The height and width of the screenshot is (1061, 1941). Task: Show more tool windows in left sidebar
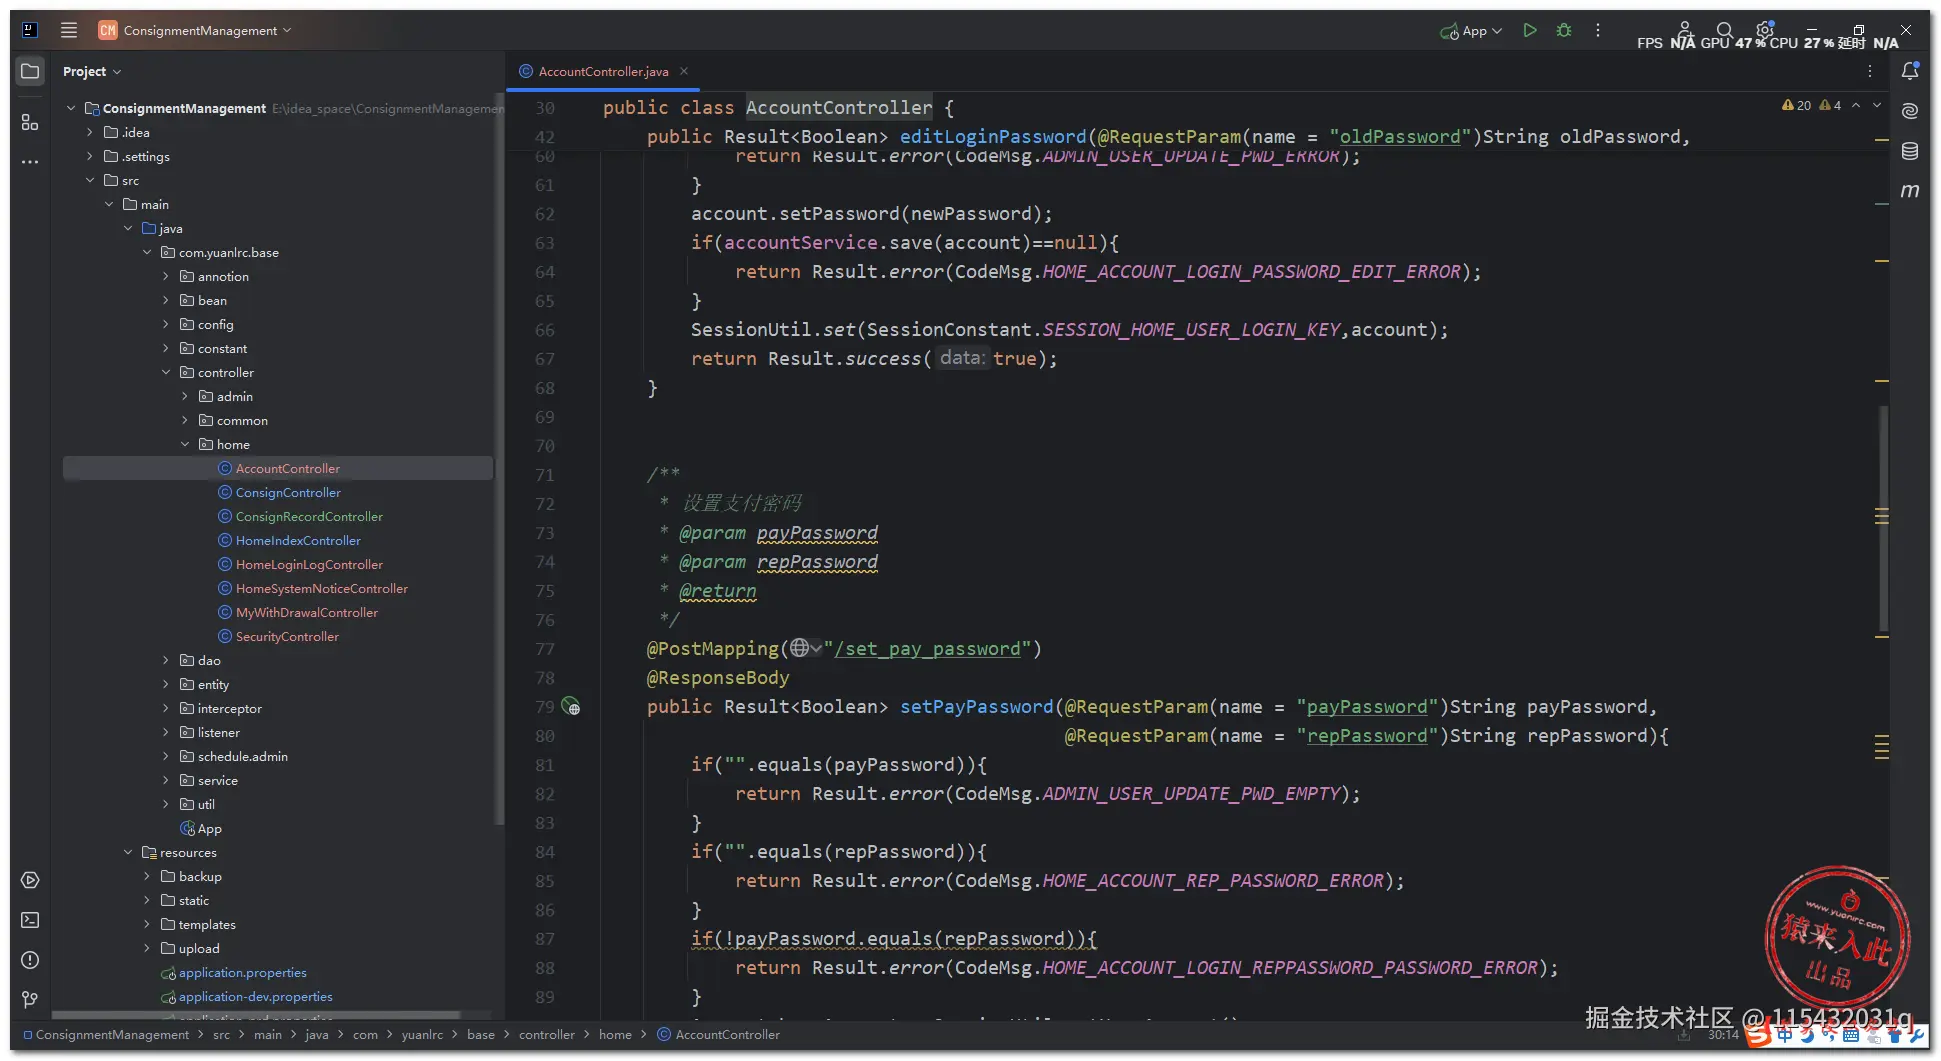tap(30, 161)
